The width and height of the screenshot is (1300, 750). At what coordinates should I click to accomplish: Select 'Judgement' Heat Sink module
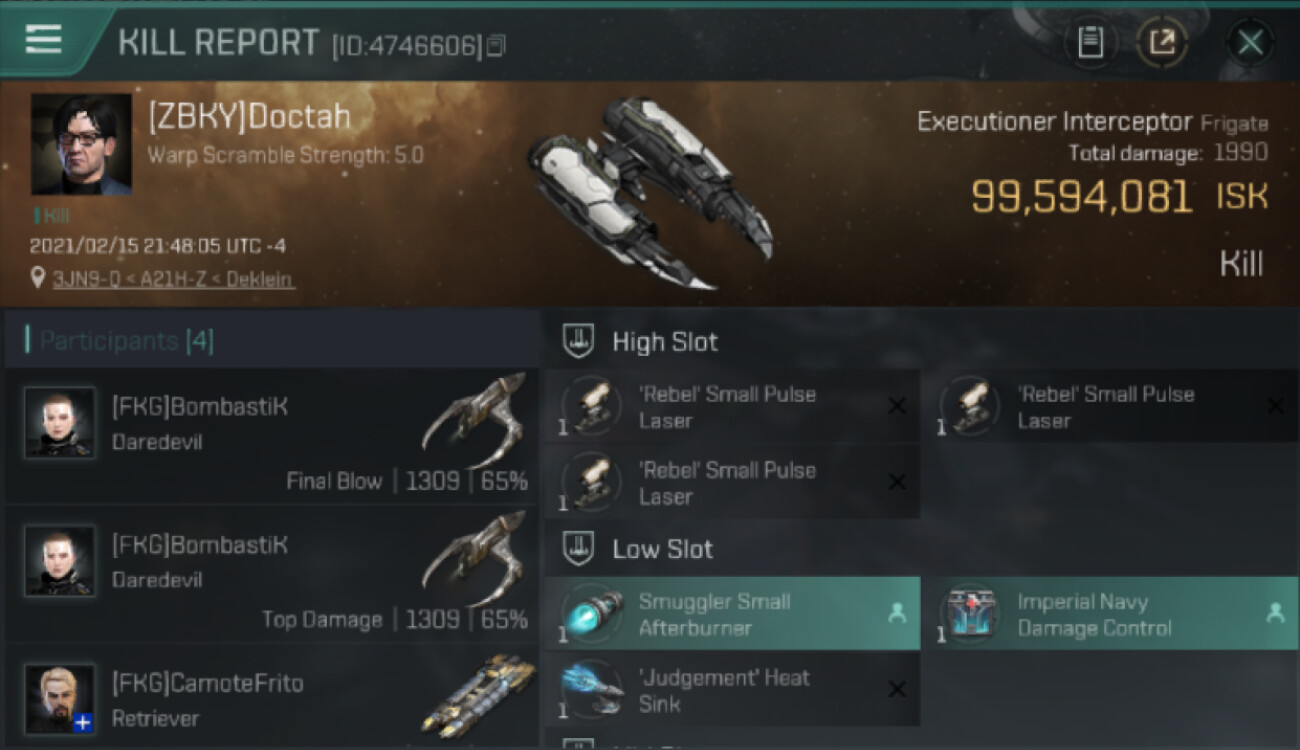732,690
